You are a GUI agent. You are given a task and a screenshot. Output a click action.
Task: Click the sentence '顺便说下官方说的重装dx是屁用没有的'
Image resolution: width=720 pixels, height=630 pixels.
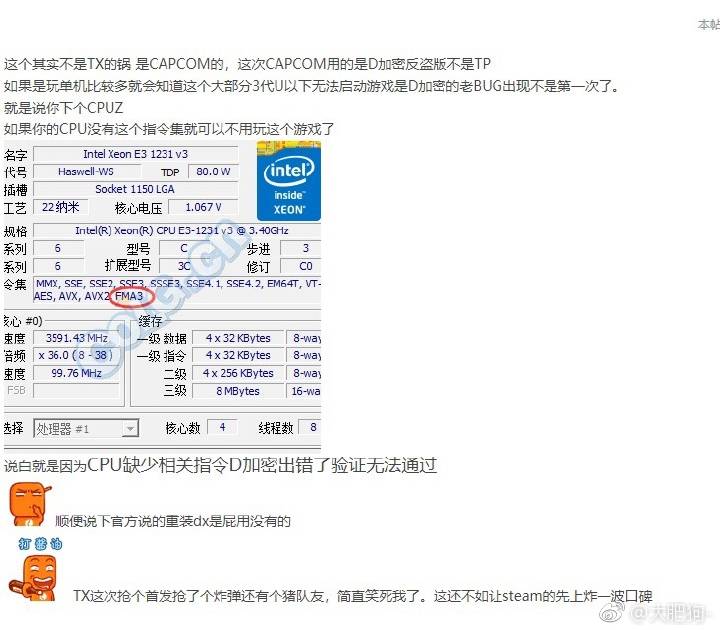click(x=173, y=521)
